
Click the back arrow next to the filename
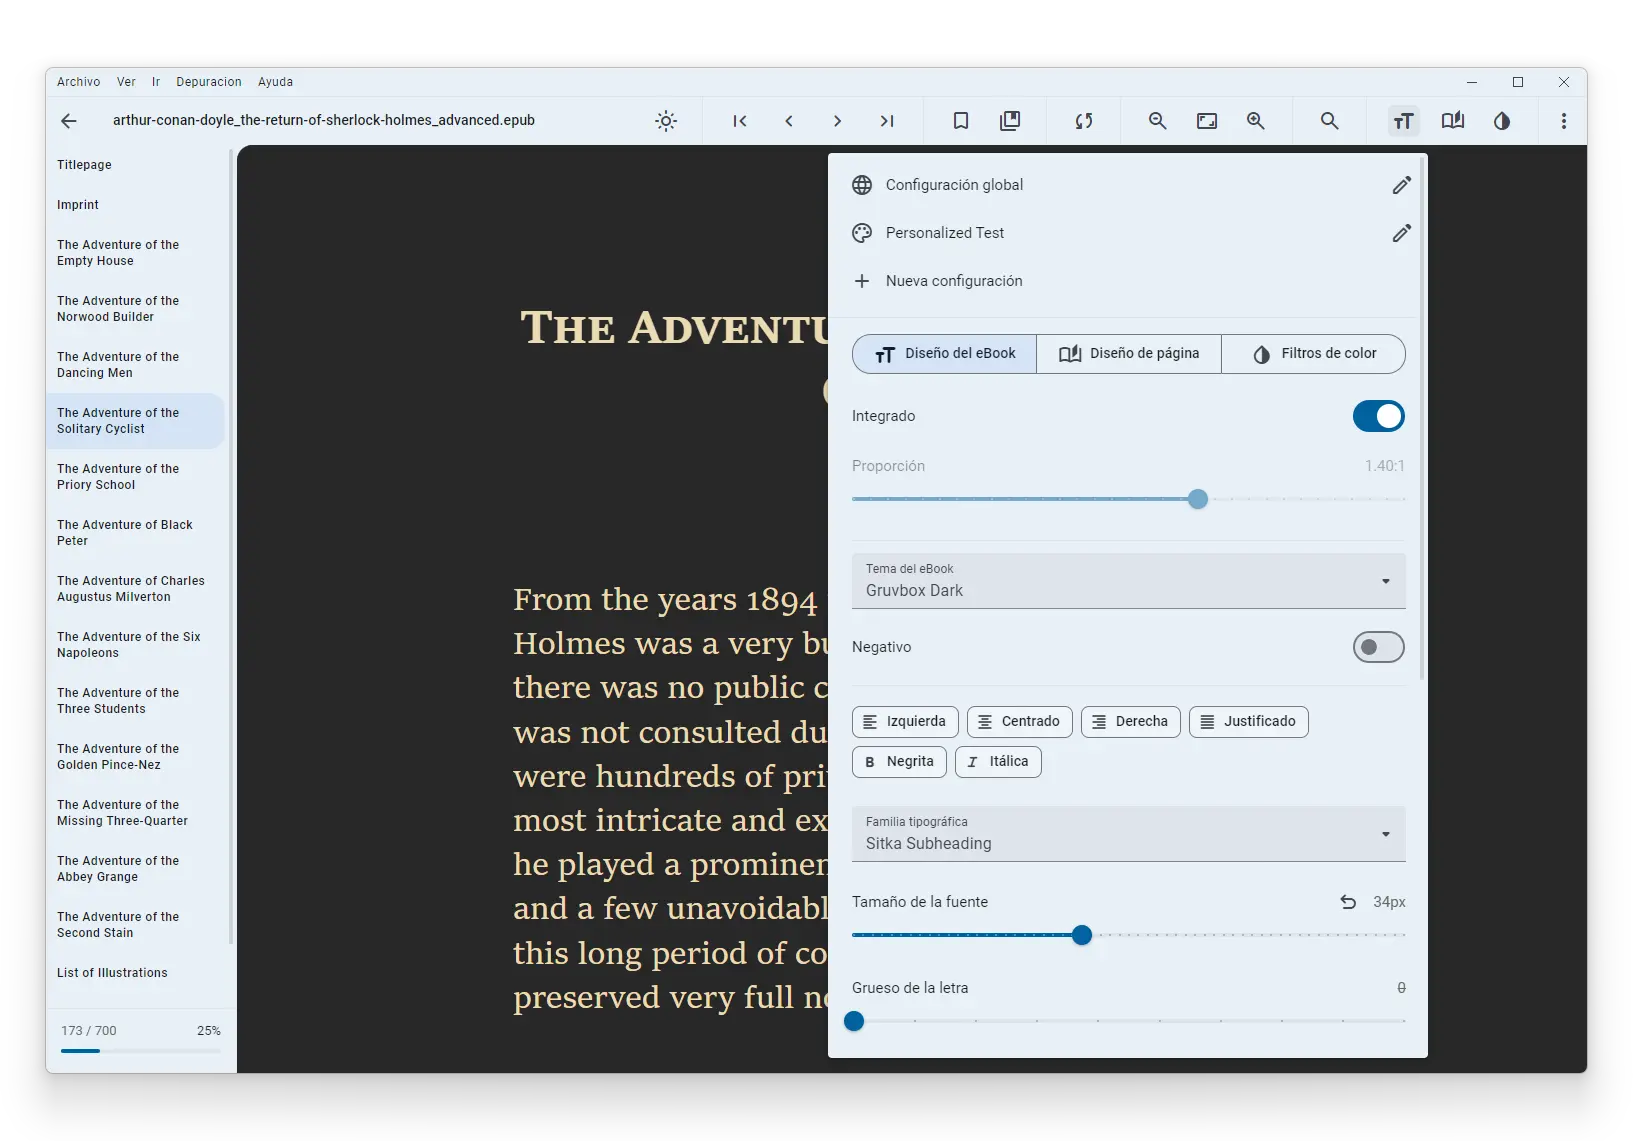point(69,121)
